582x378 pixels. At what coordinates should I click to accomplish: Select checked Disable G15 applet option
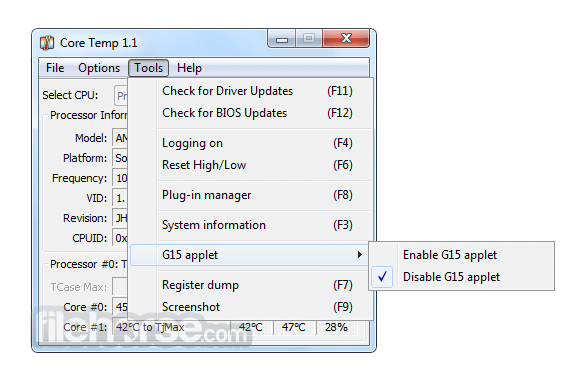[461, 277]
